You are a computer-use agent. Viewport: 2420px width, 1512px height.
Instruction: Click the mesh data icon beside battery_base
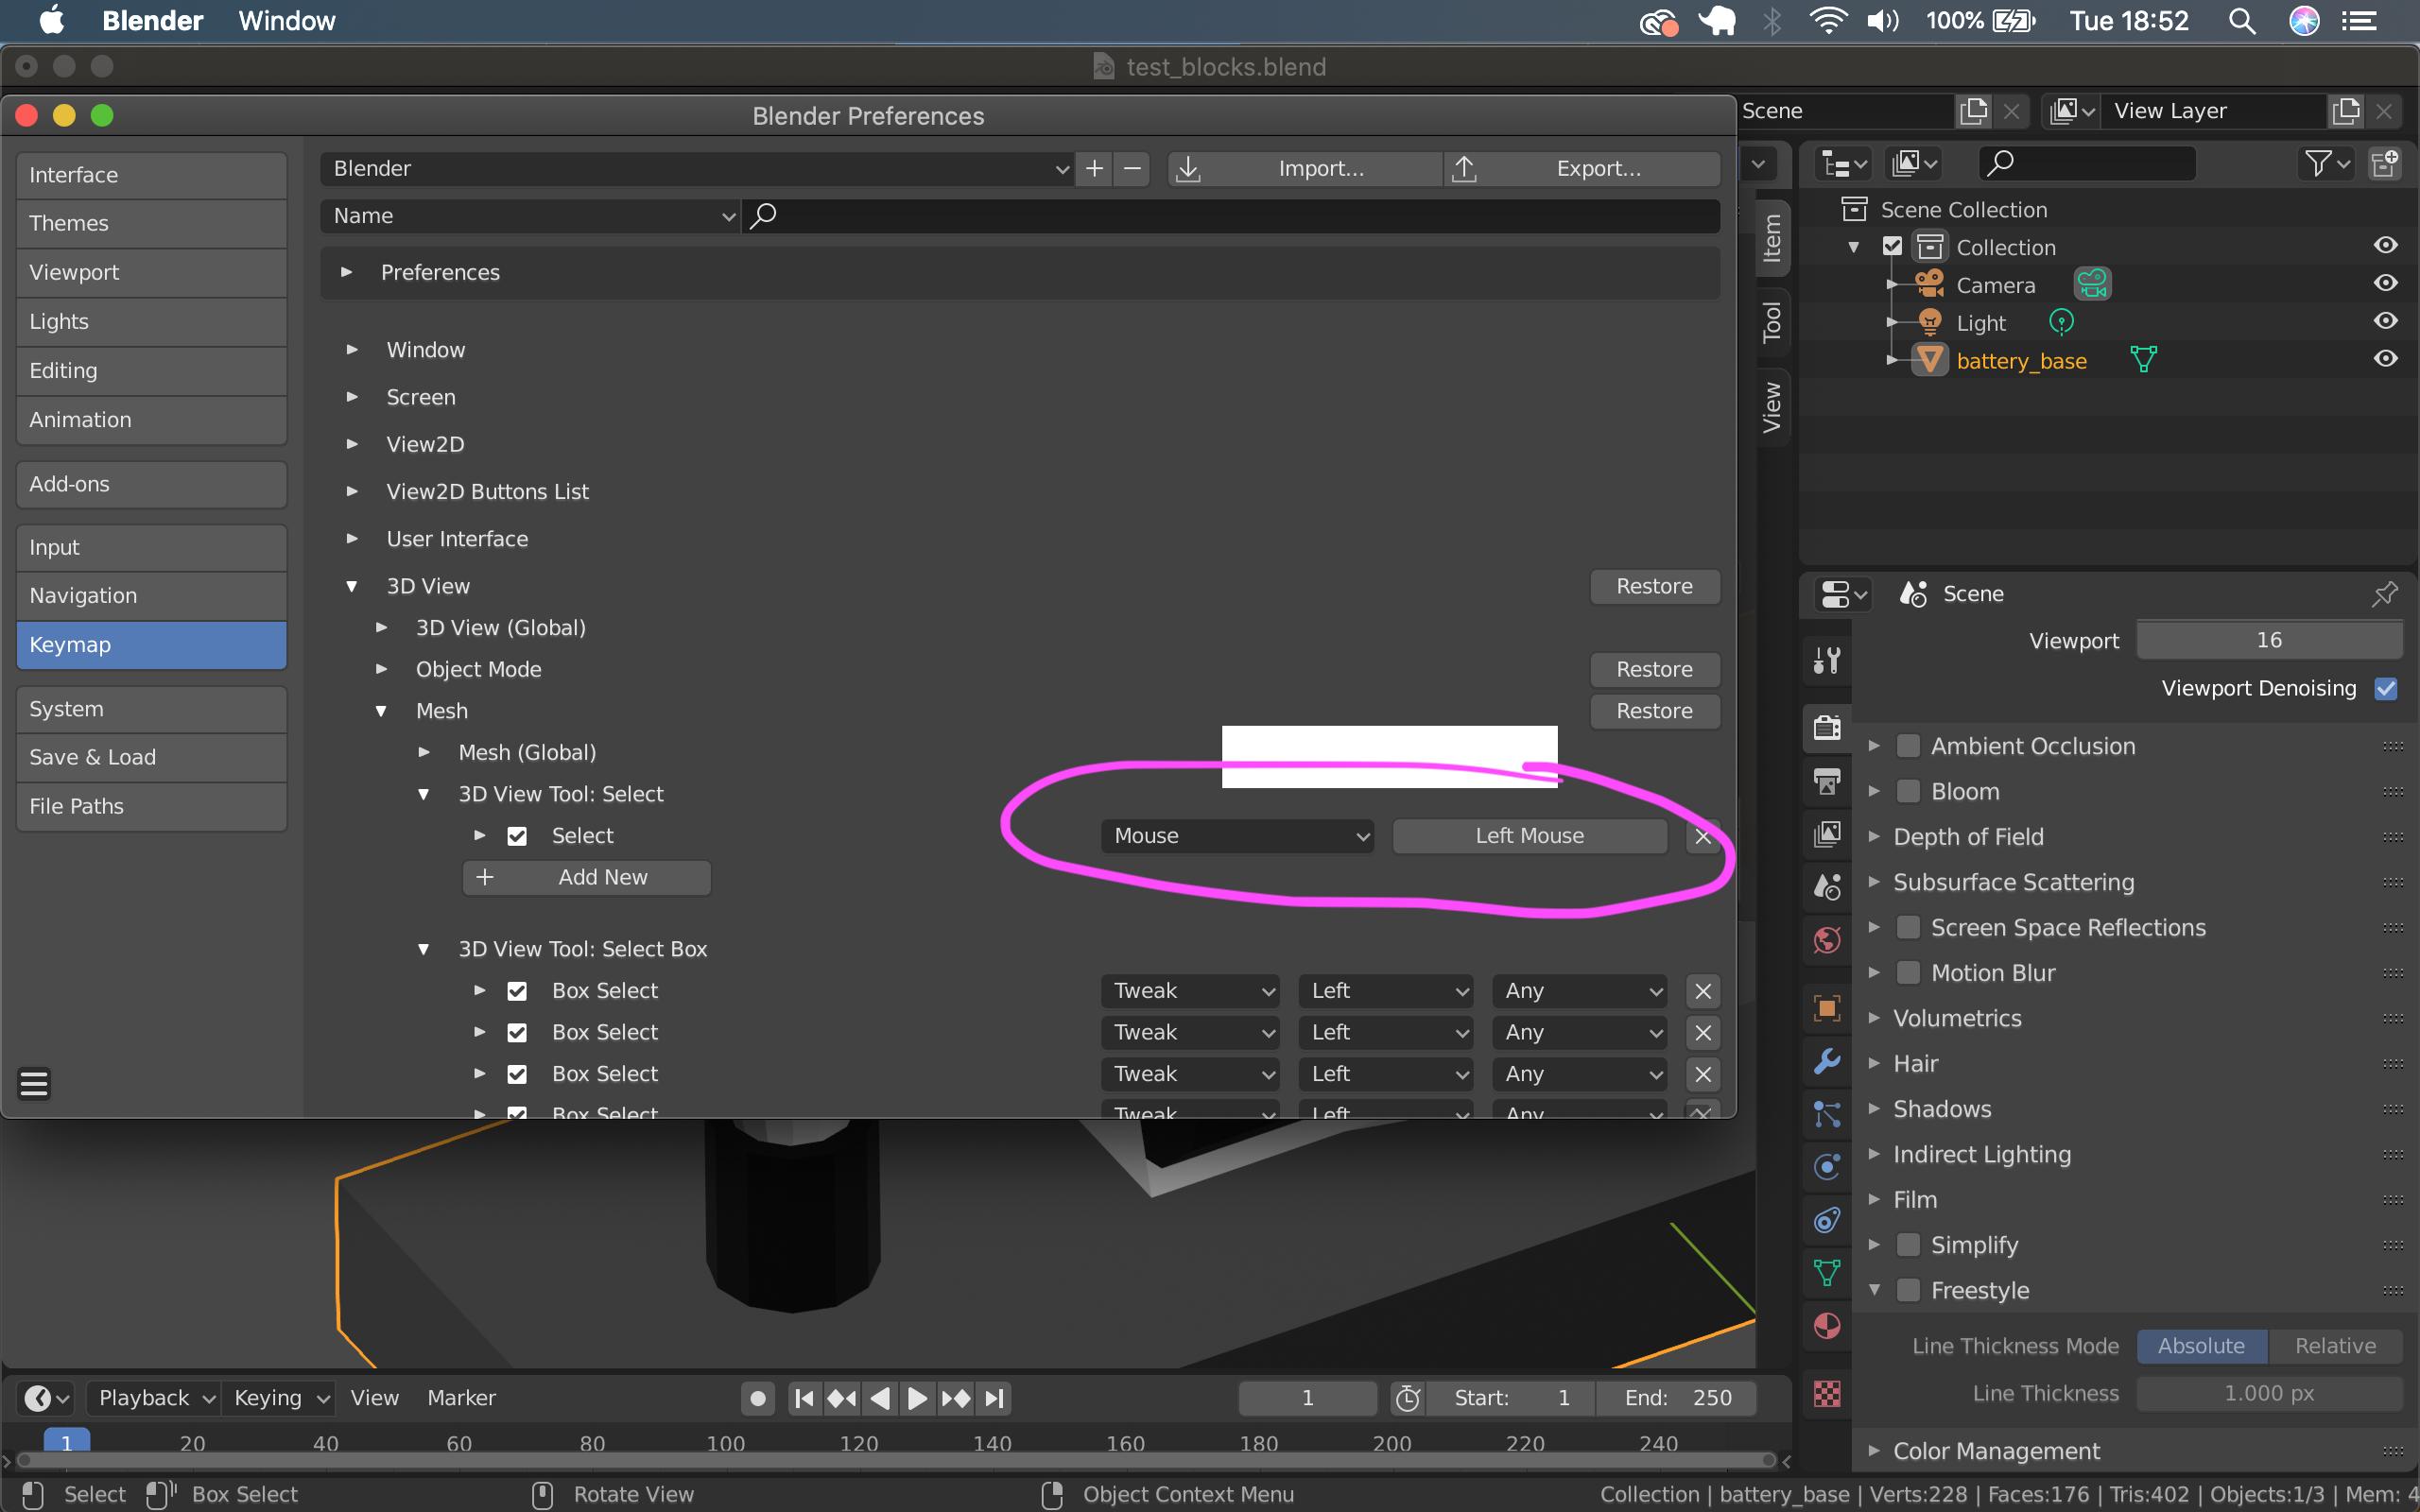tap(2142, 360)
